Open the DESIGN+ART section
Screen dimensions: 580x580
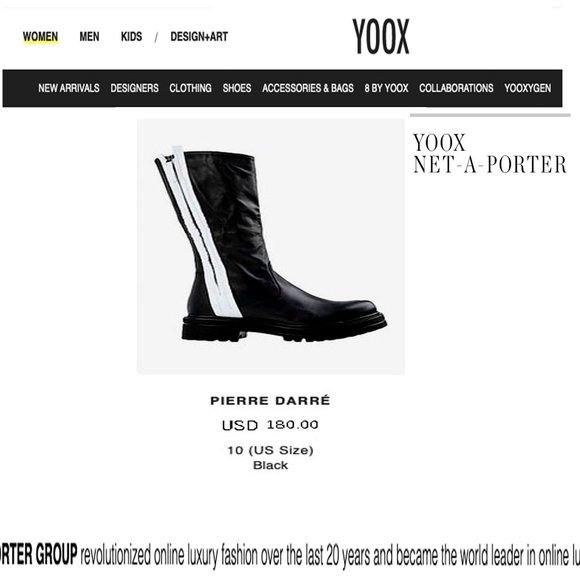click(x=199, y=37)
